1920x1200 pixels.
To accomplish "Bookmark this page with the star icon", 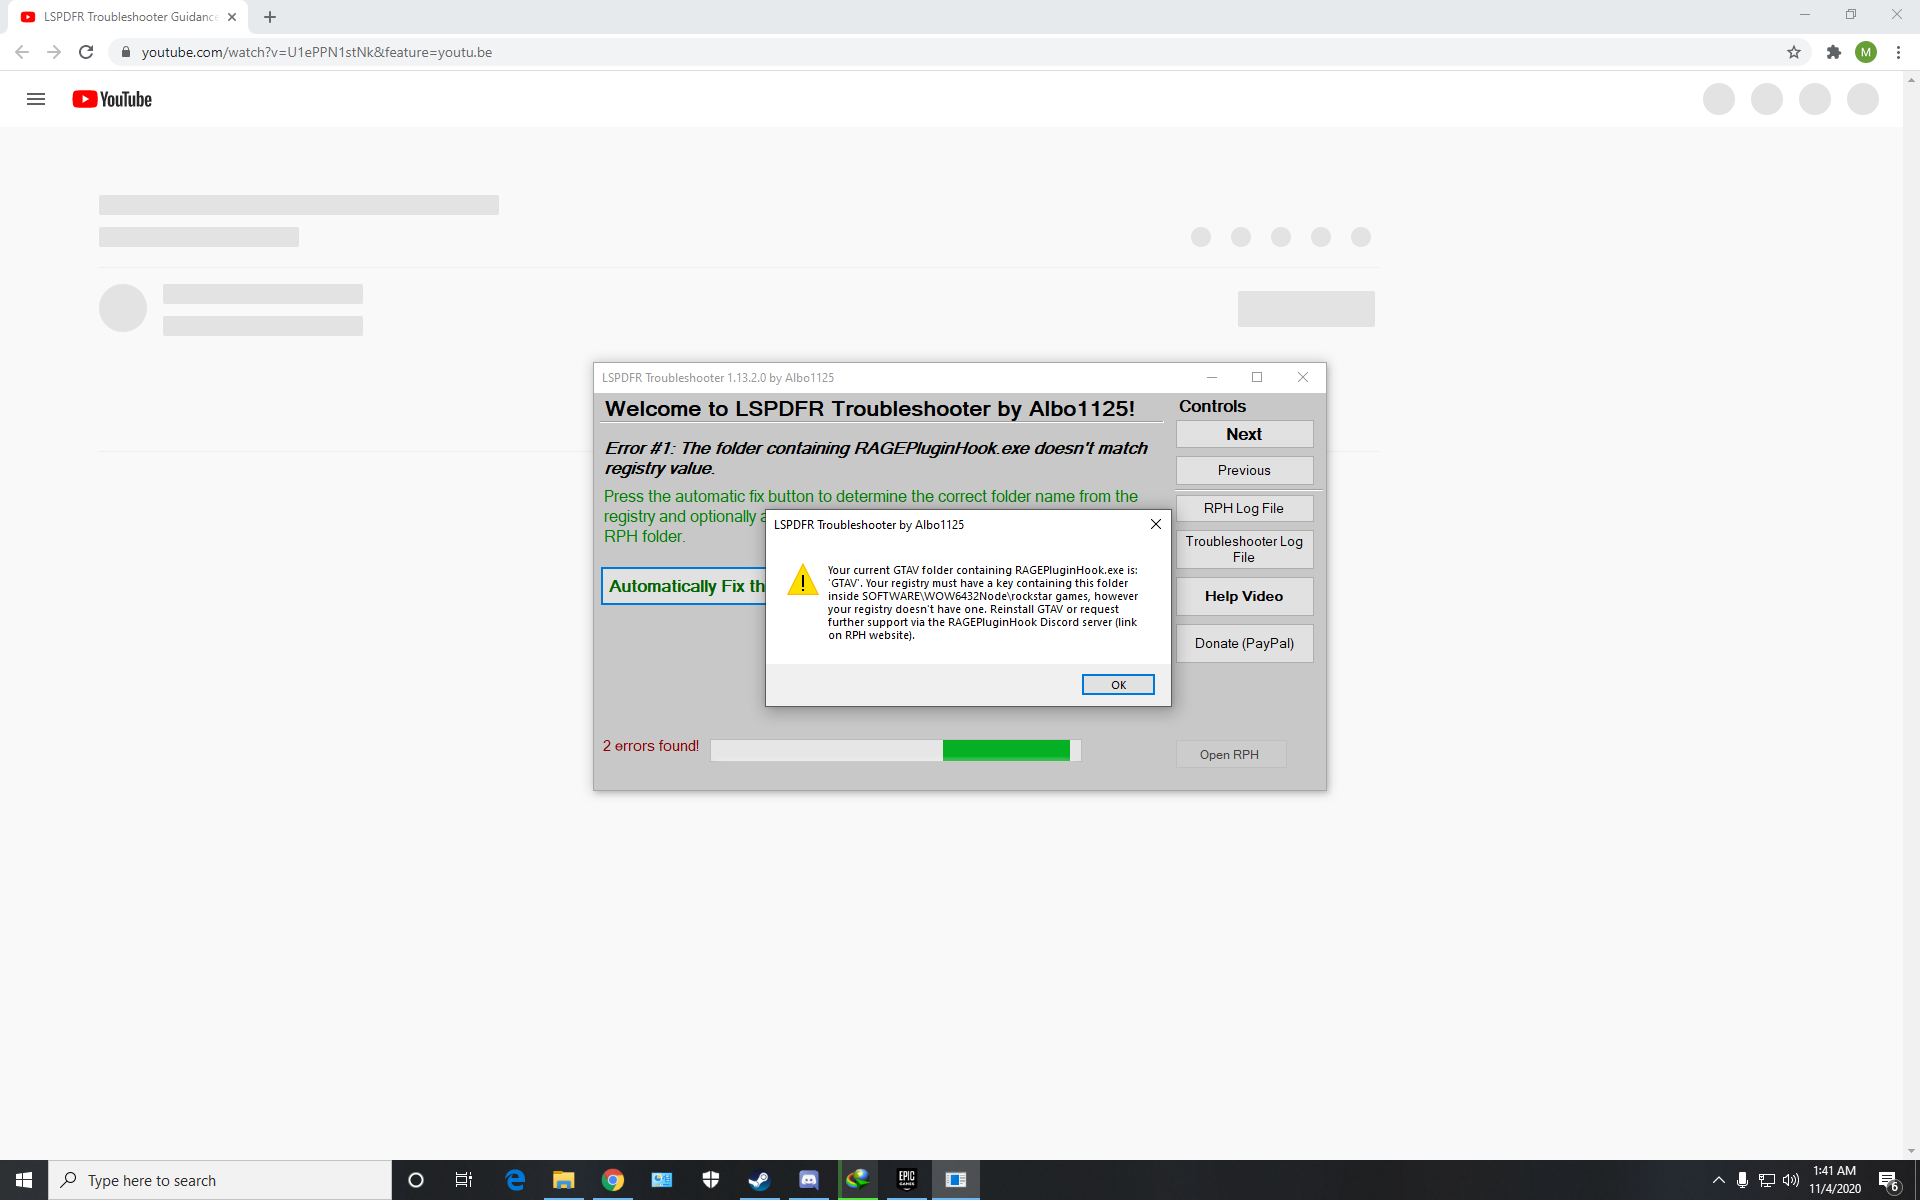I will (1793, 52).
